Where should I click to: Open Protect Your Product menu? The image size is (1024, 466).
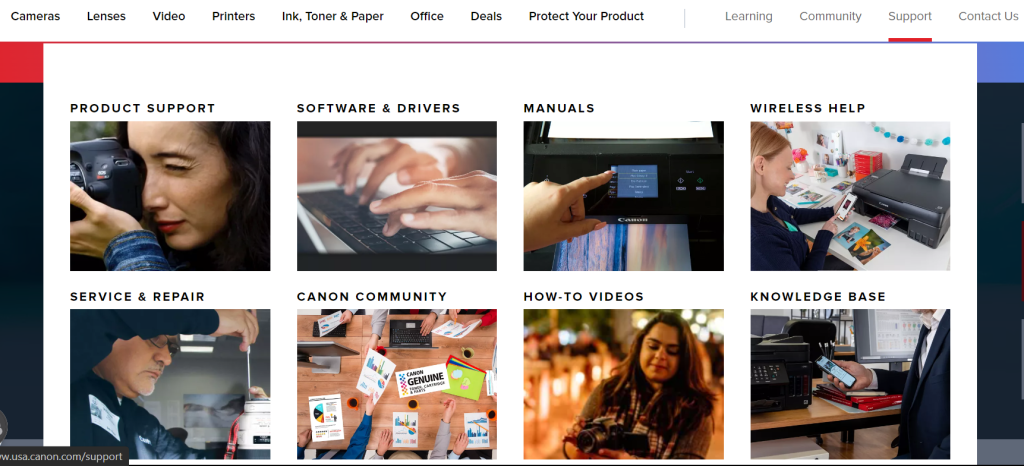click(586, 16)
